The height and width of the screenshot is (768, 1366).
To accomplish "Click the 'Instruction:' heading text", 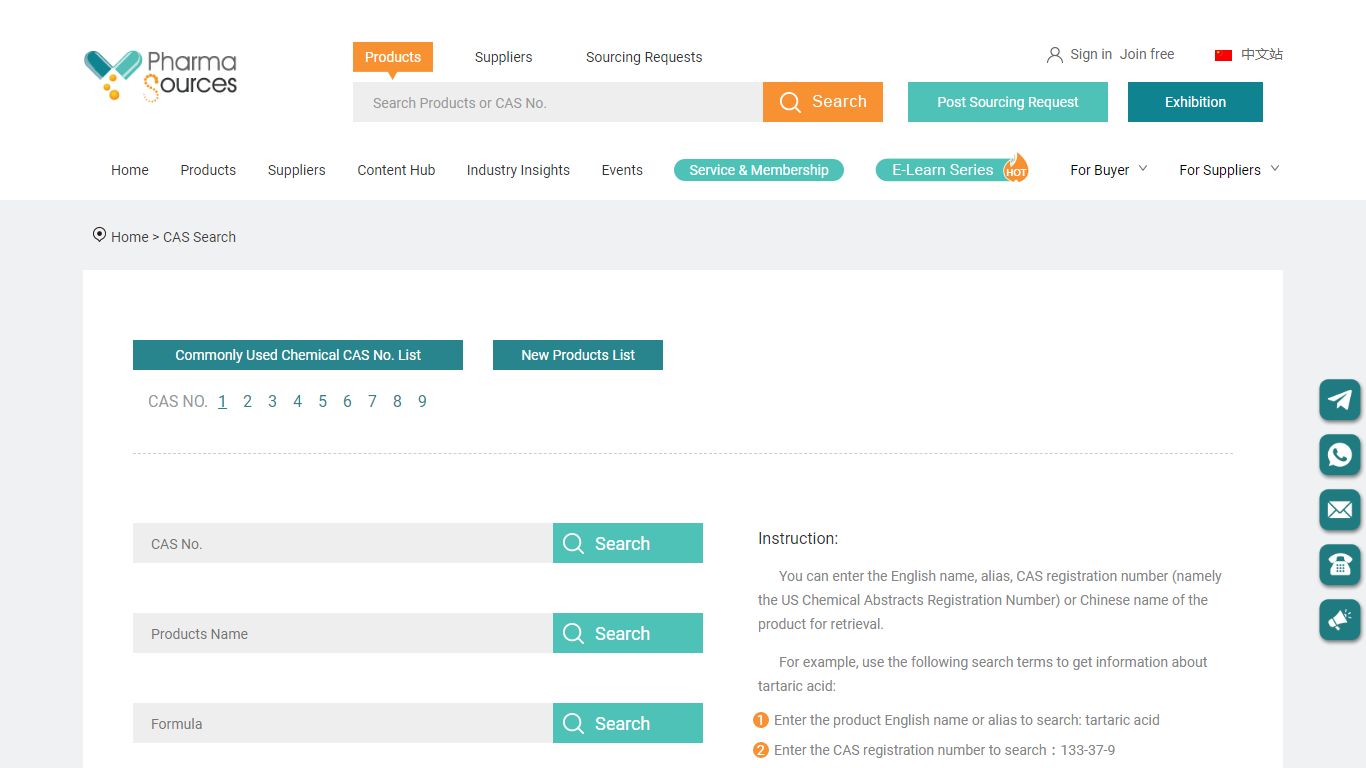I will tap(798, 538).
